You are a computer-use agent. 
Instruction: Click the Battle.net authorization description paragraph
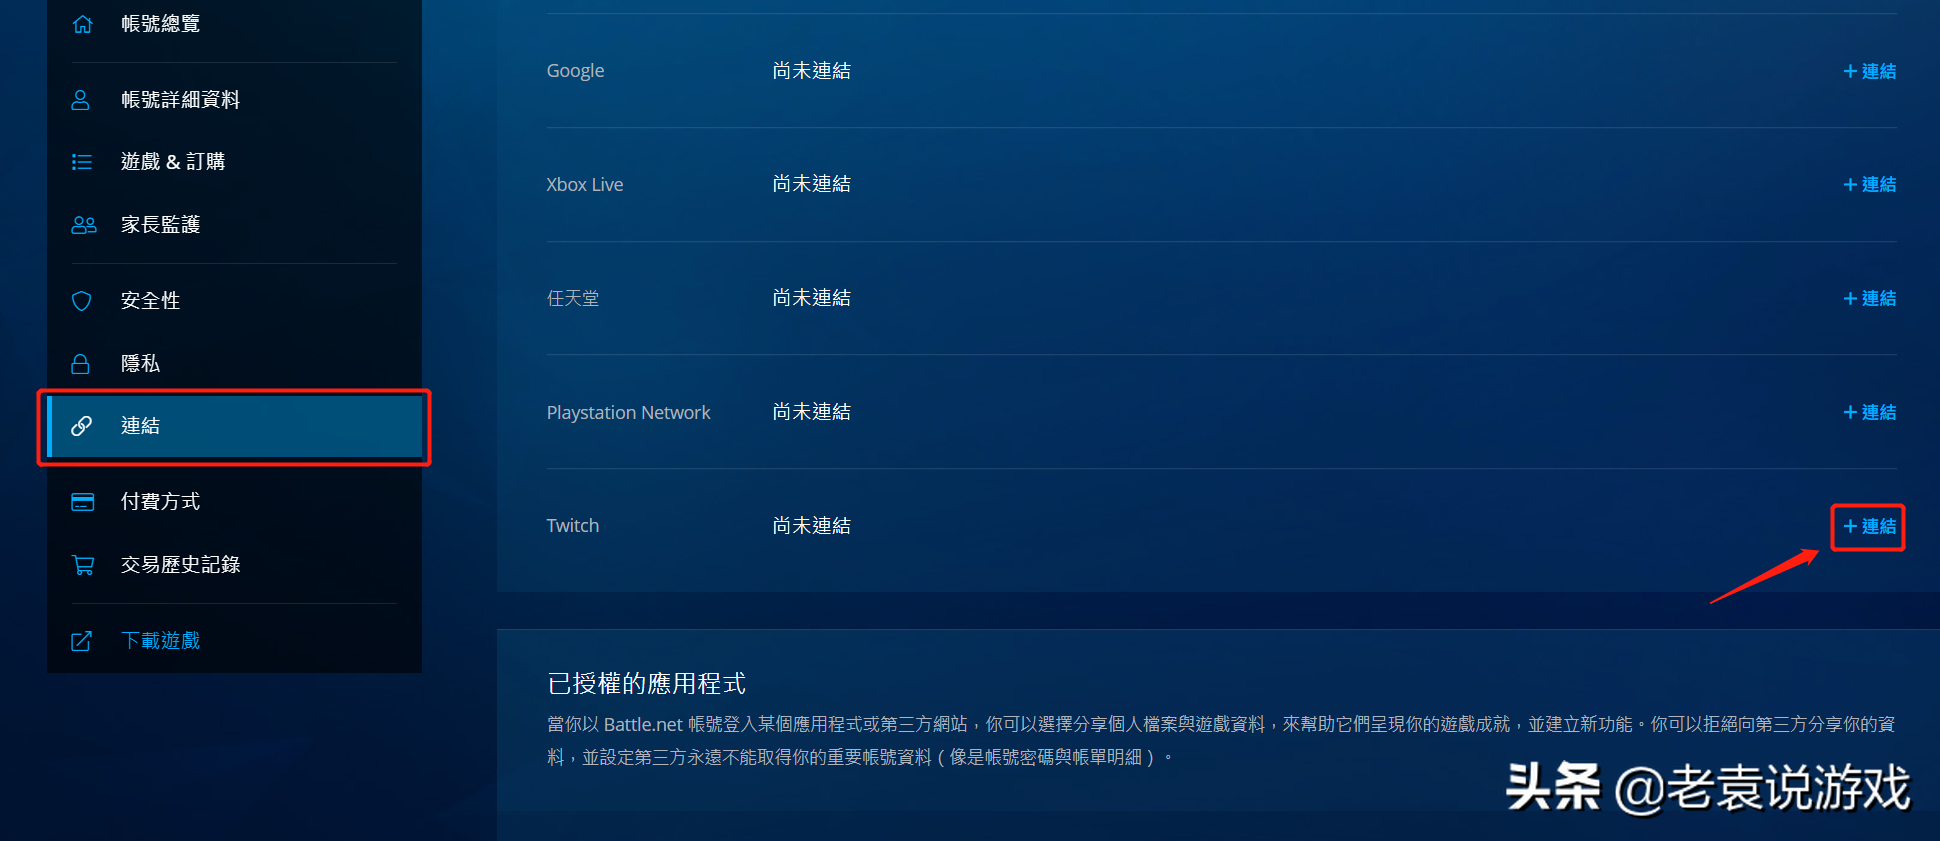tap(1221, 741)
